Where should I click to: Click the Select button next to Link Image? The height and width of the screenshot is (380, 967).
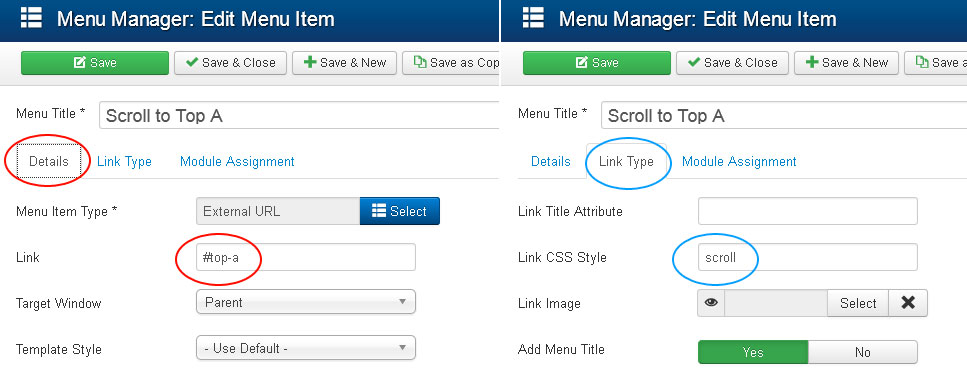(x=858, y=303)
